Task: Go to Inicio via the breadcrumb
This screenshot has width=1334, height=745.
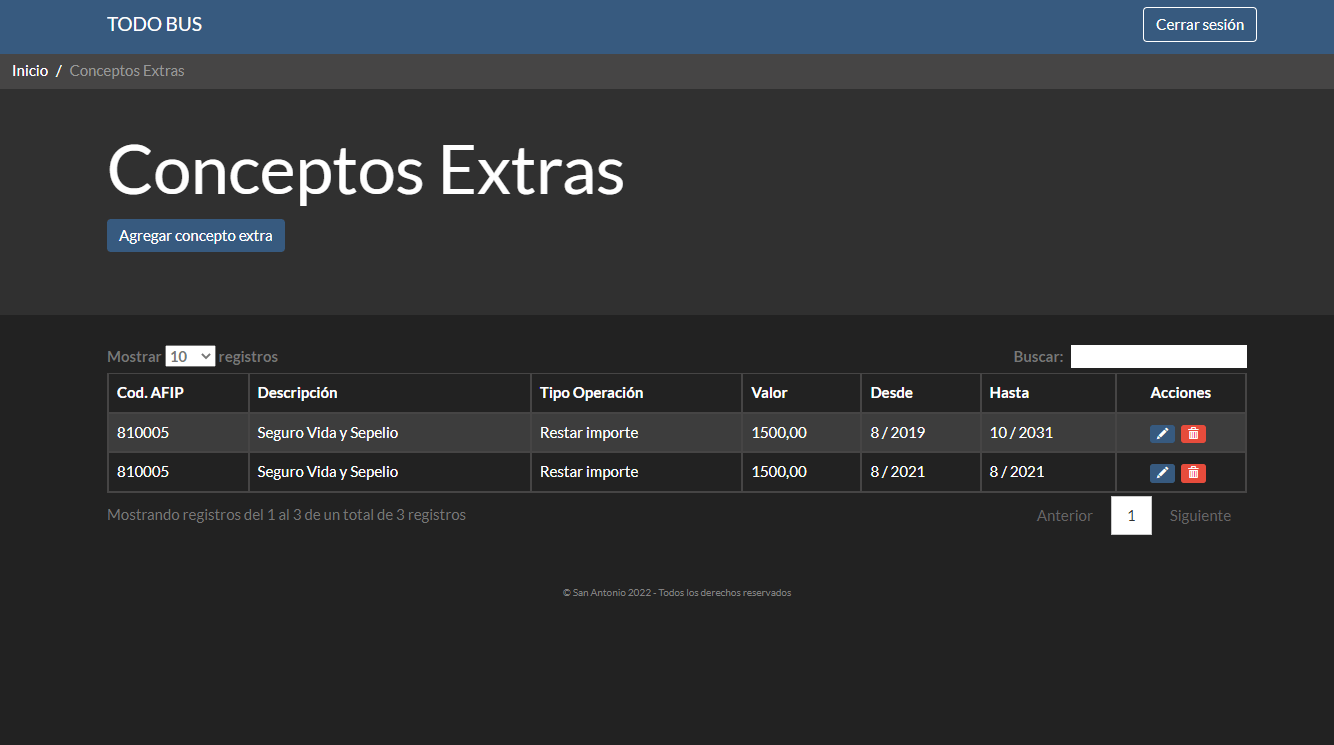Action: [30, 71]
